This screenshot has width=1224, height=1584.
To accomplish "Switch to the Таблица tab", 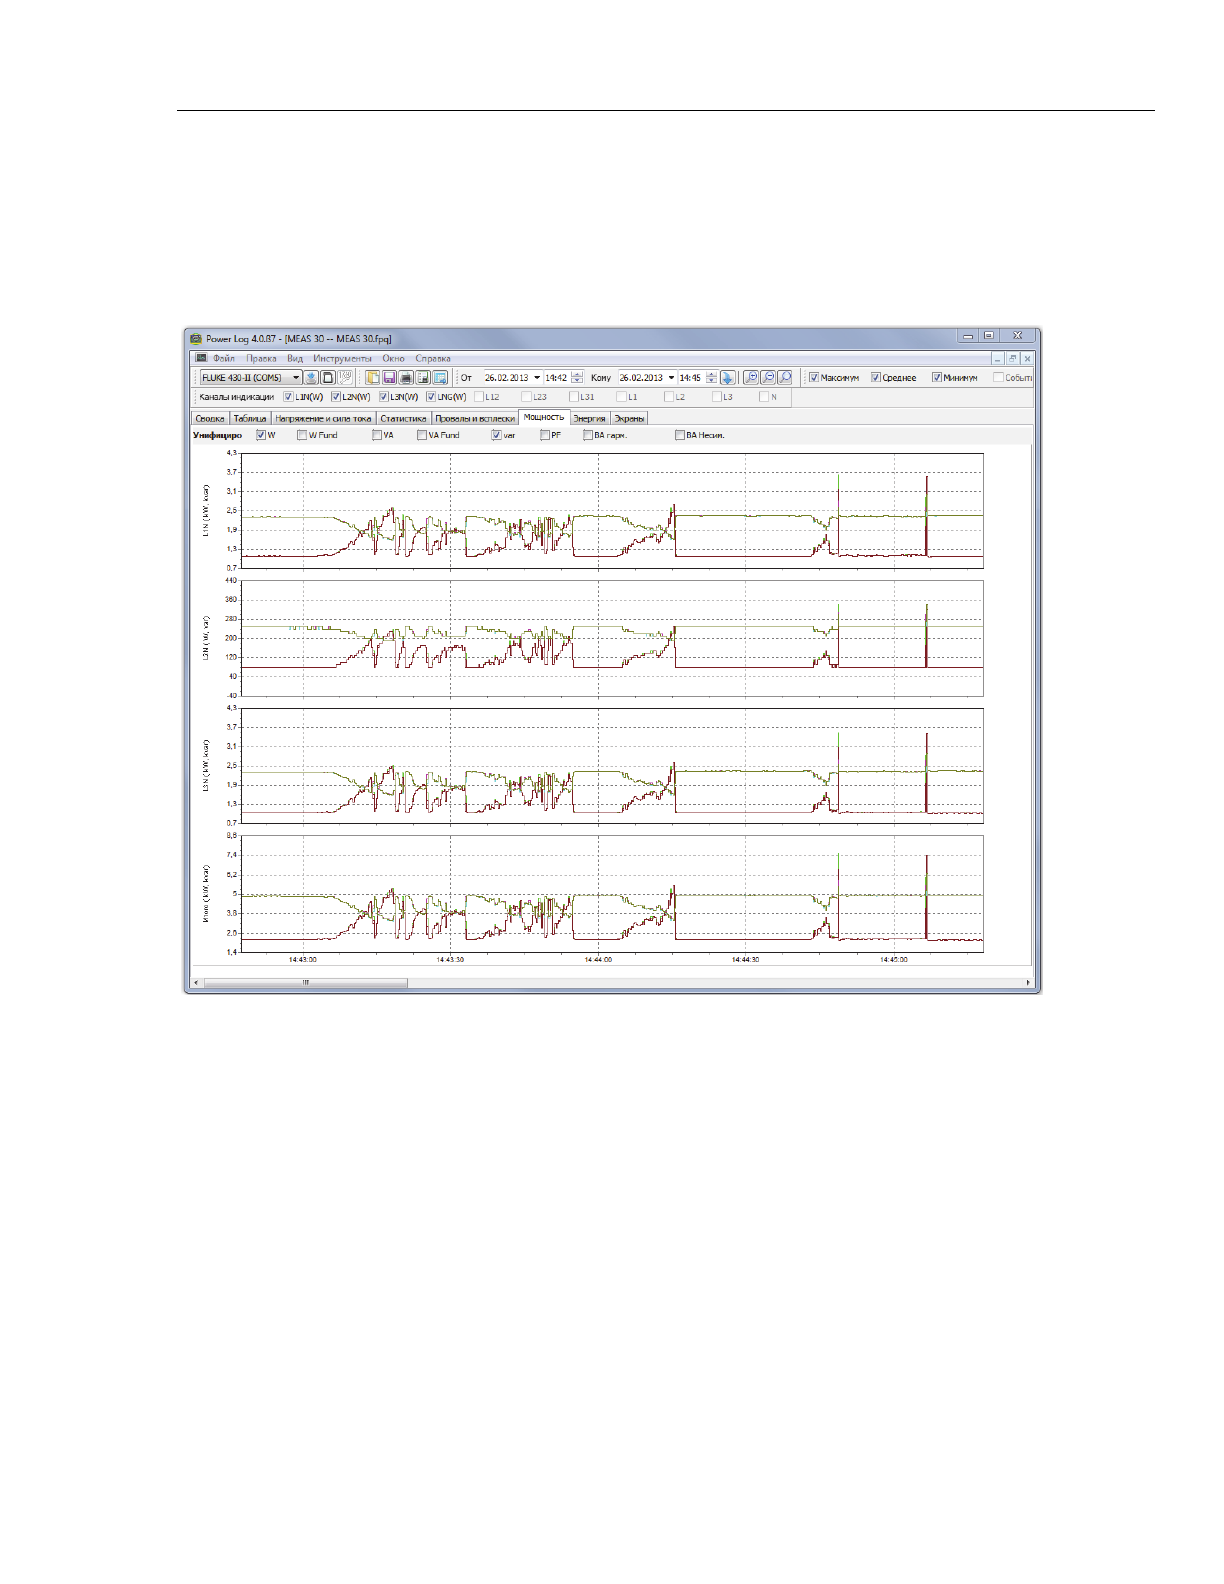I will (250, 418).
